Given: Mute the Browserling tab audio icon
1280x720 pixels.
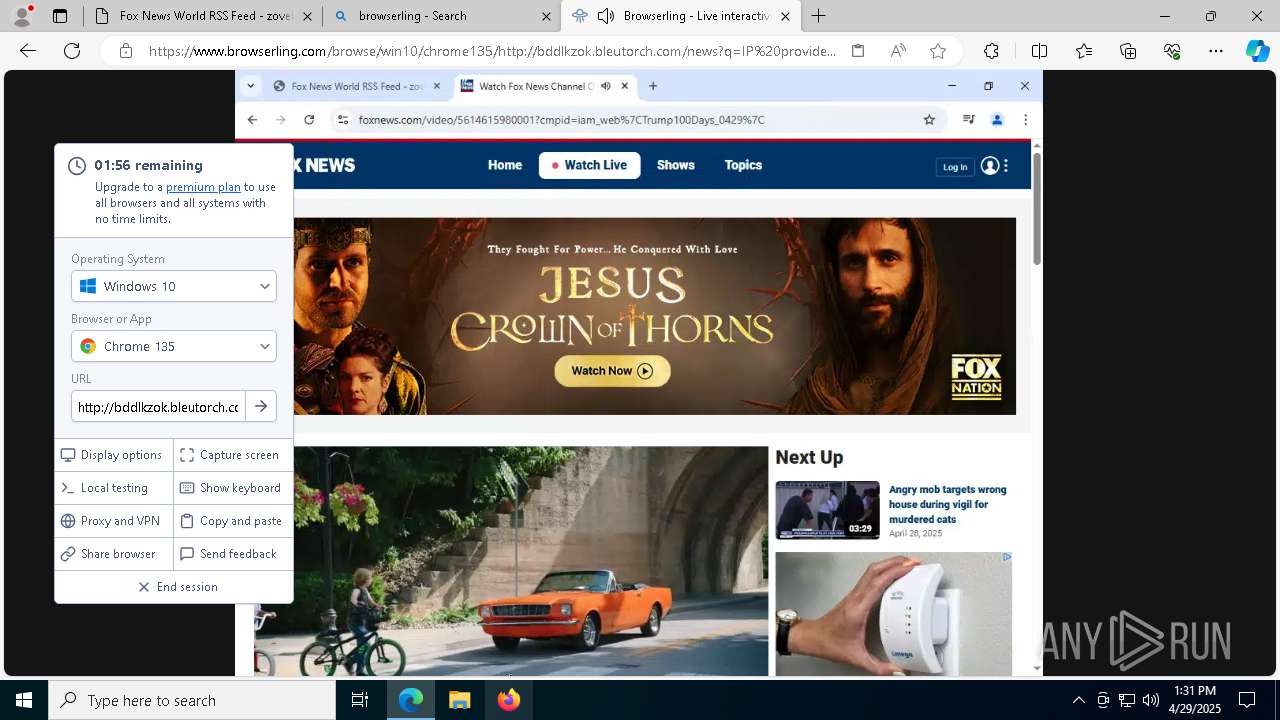Looking at the screenshot, I should tap(606, 16).
